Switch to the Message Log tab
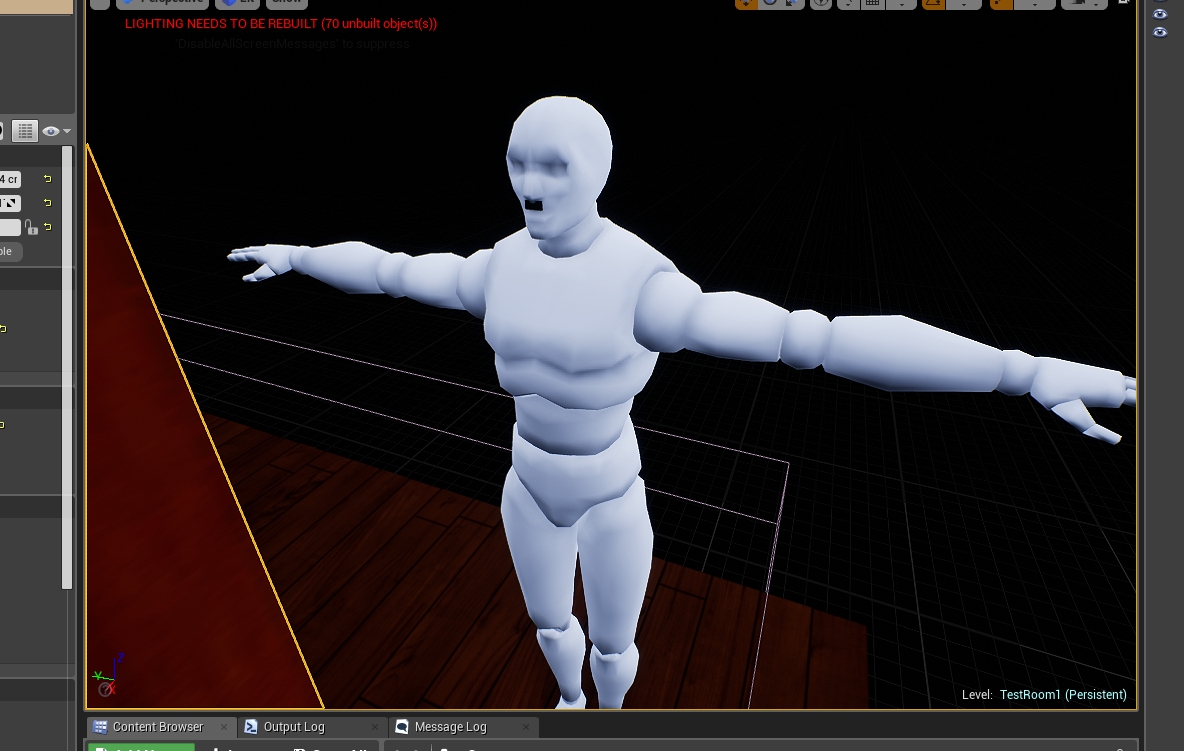This screenshot has width=1184, height=751. (x=450, y=727)
